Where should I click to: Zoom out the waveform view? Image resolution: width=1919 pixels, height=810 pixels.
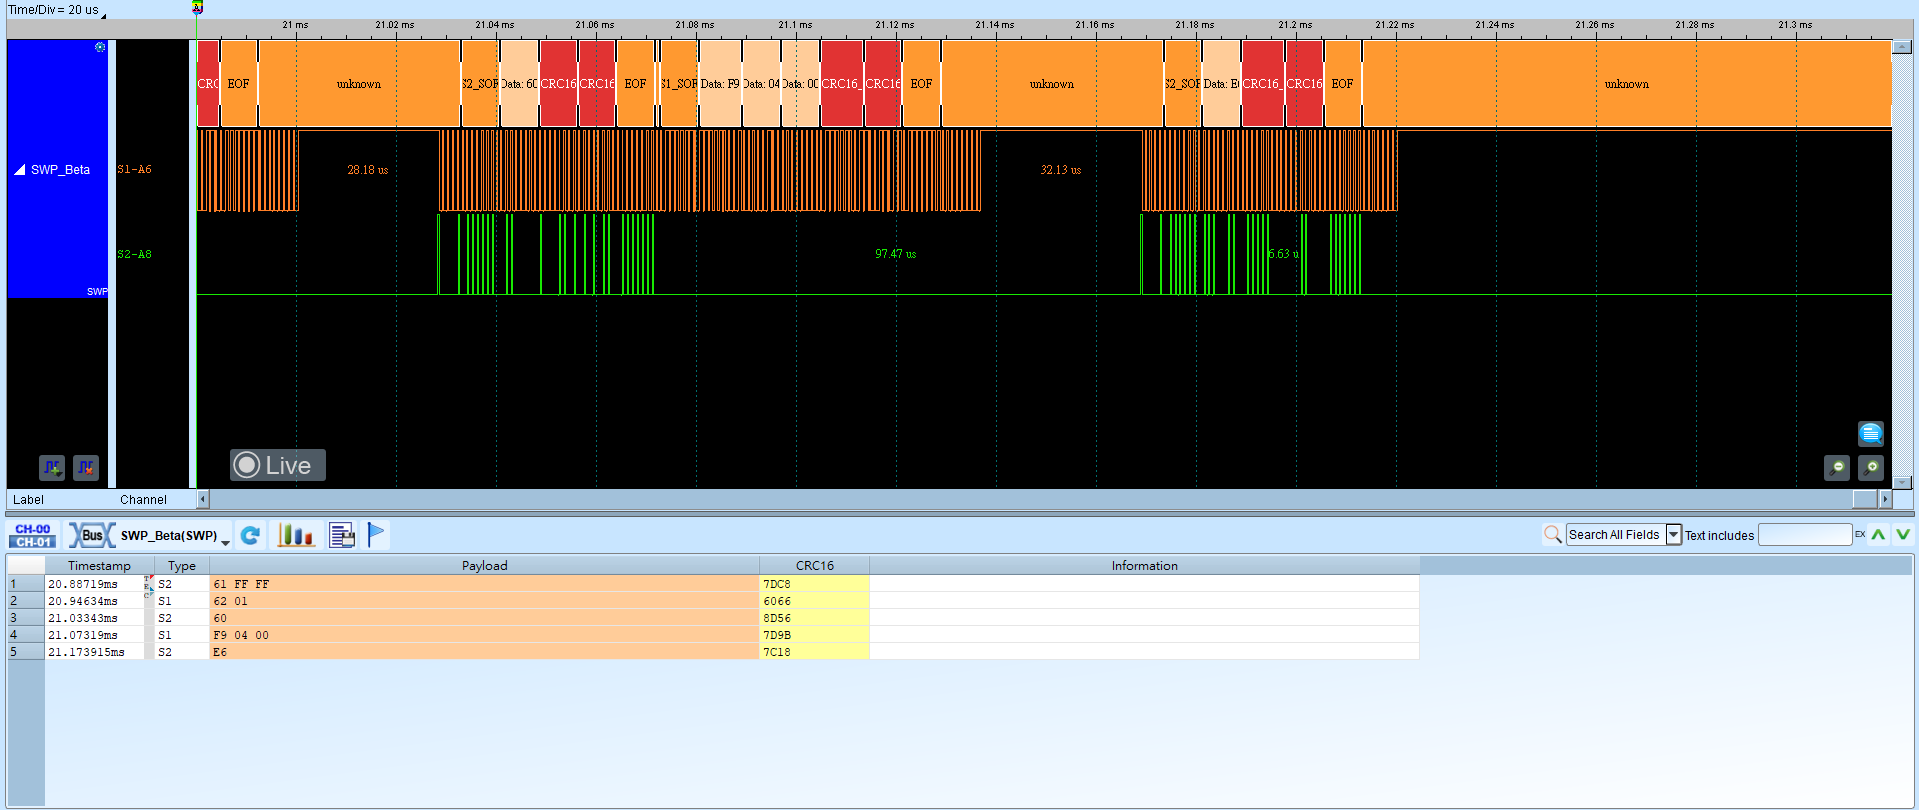click(1837, 467)
